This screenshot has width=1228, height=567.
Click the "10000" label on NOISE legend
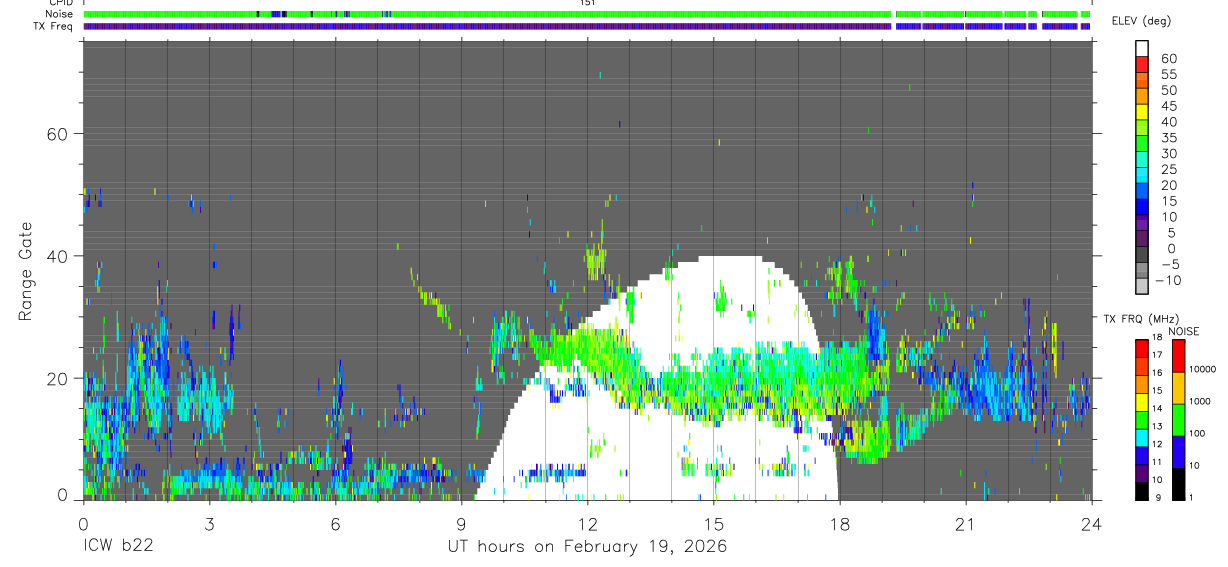[1202, 369]
